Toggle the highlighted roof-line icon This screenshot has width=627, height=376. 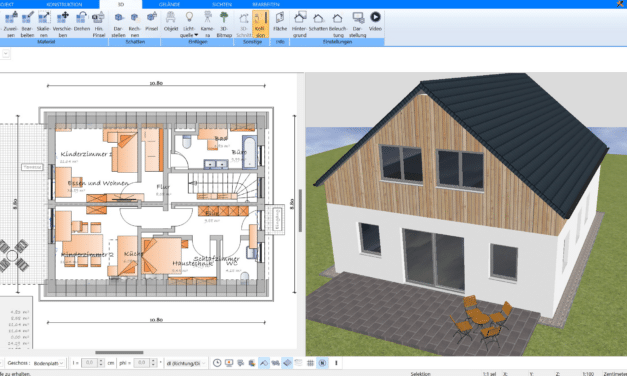click(264, 363)
